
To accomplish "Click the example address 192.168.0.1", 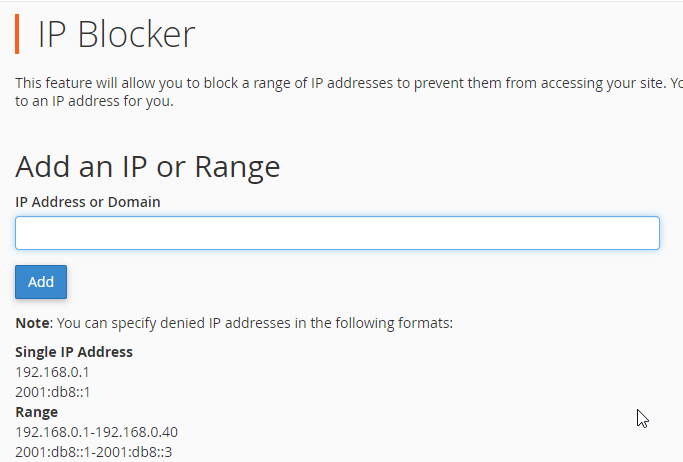I will [x=52, y=372].
